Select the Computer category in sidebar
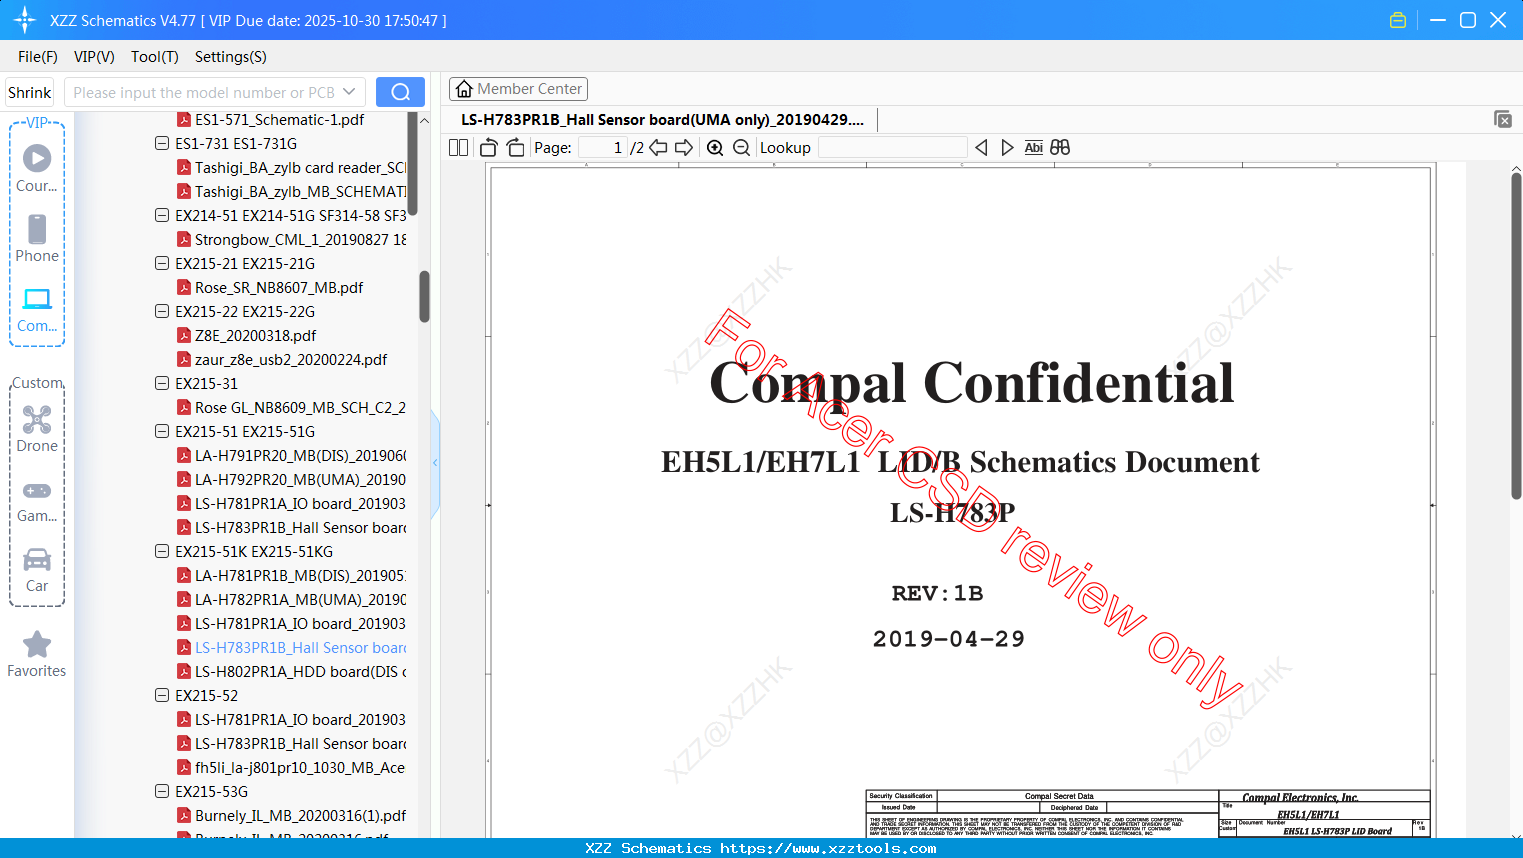 pyautogui.click(x=37, y=310)
